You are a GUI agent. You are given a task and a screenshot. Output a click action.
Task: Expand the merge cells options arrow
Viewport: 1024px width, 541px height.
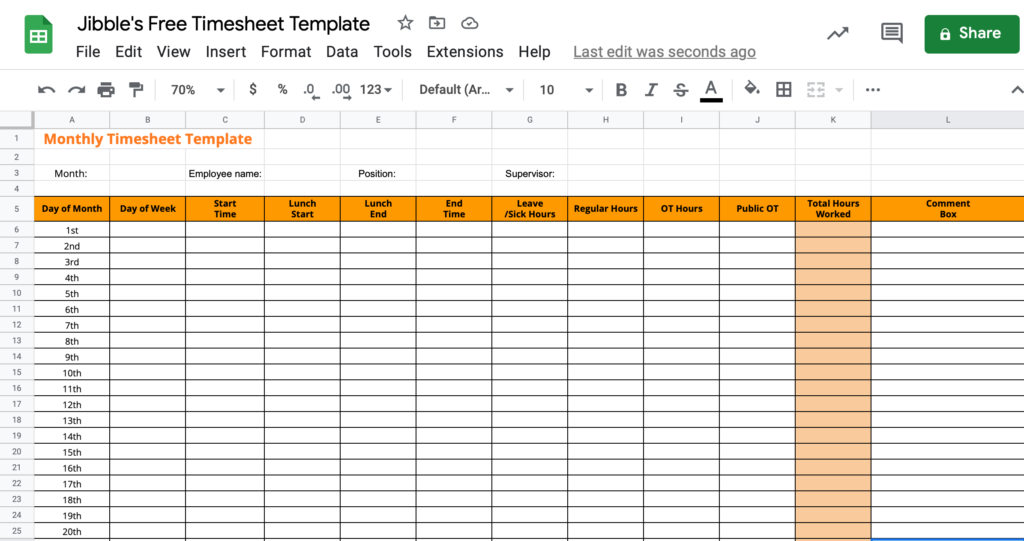pyautogui.click(x=839, y=90)
